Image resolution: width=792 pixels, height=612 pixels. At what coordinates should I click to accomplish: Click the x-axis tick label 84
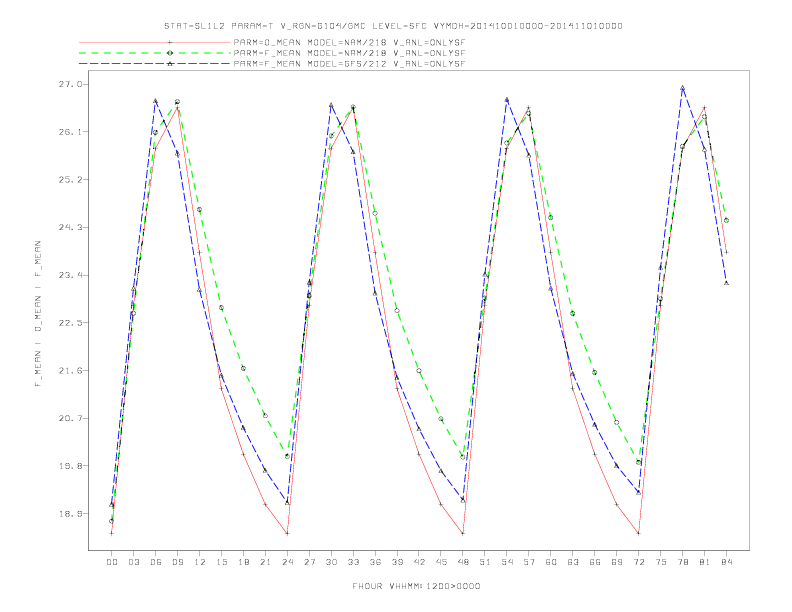tap(727, 562)
